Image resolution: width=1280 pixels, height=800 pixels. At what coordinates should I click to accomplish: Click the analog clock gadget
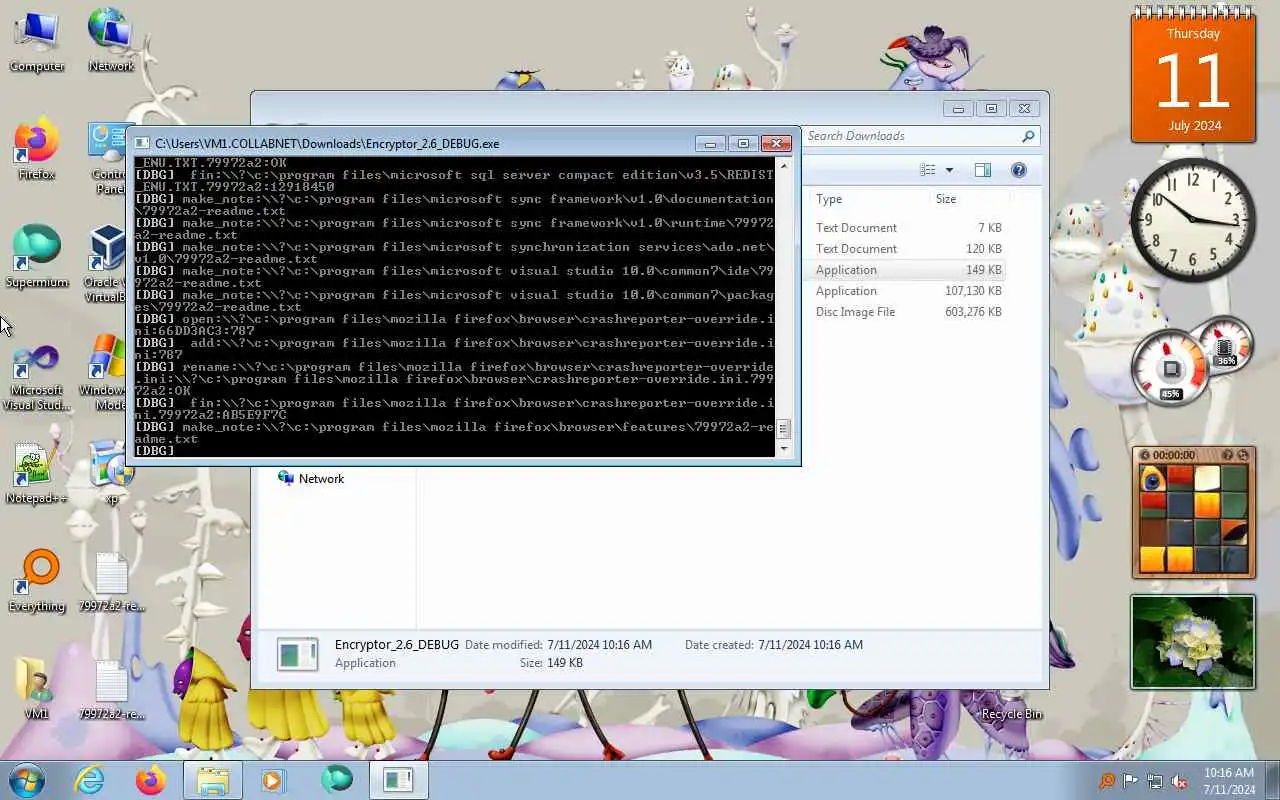[1192, 219]
